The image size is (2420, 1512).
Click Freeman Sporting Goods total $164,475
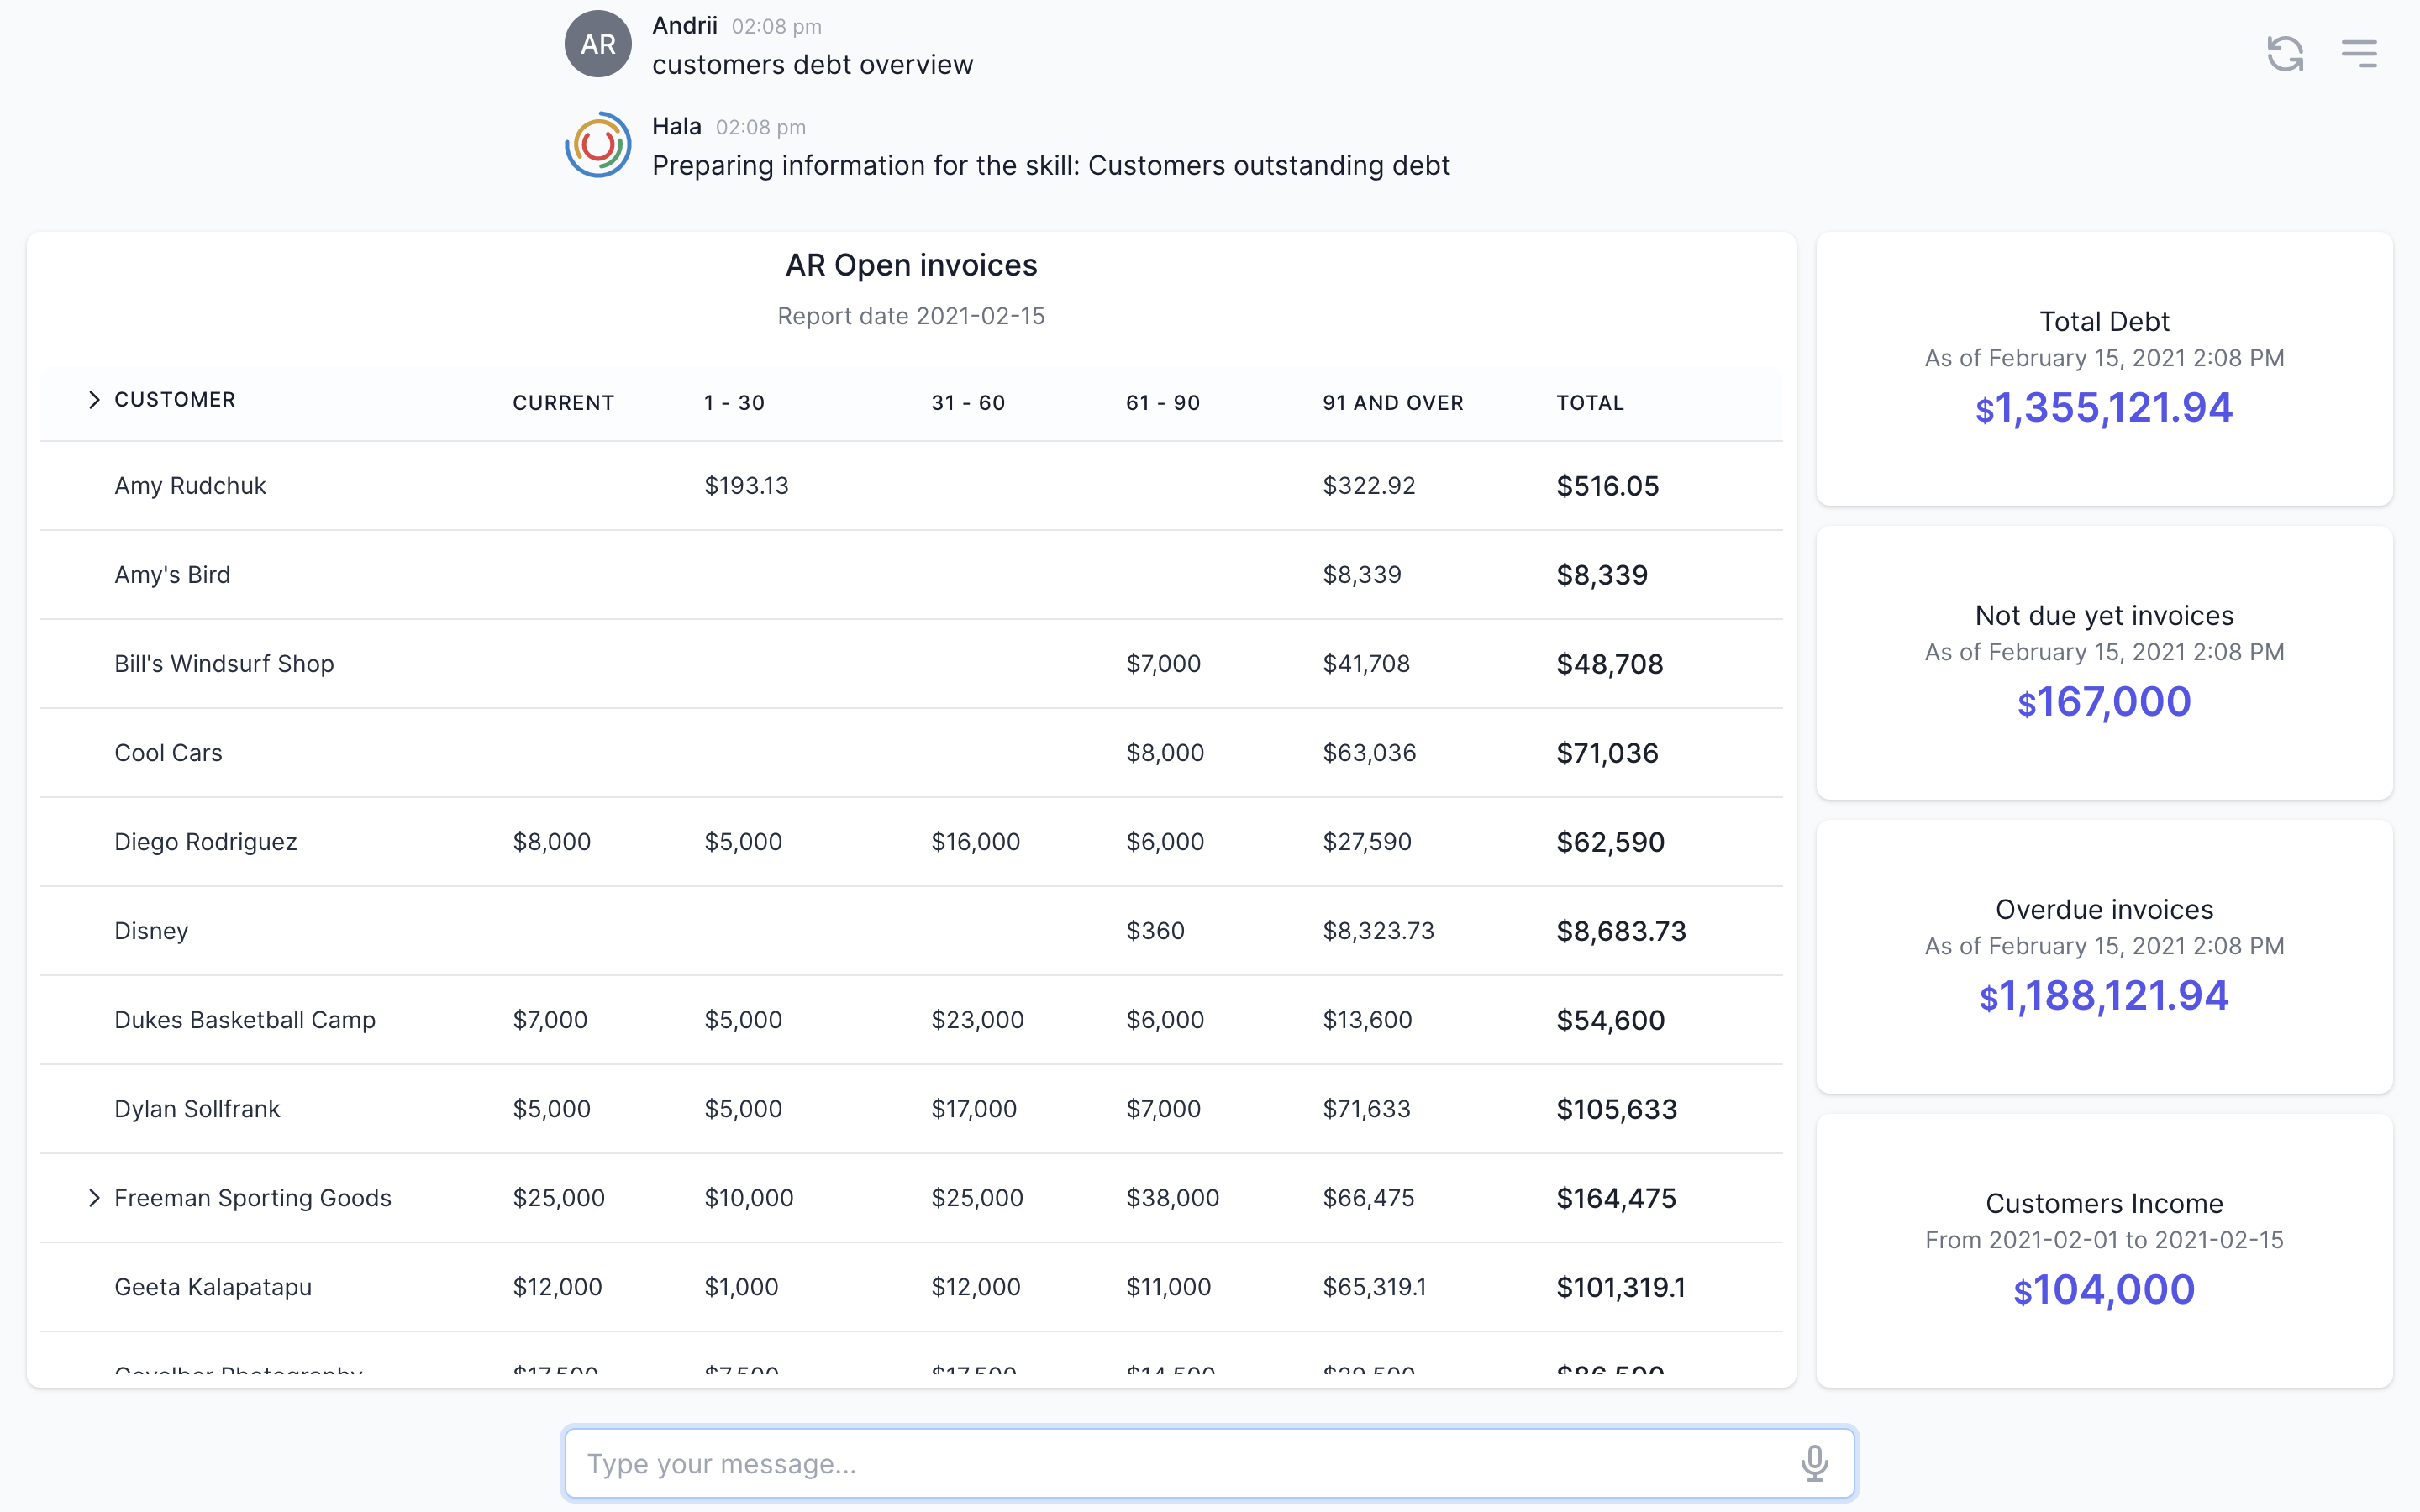pos(1616,1198)
